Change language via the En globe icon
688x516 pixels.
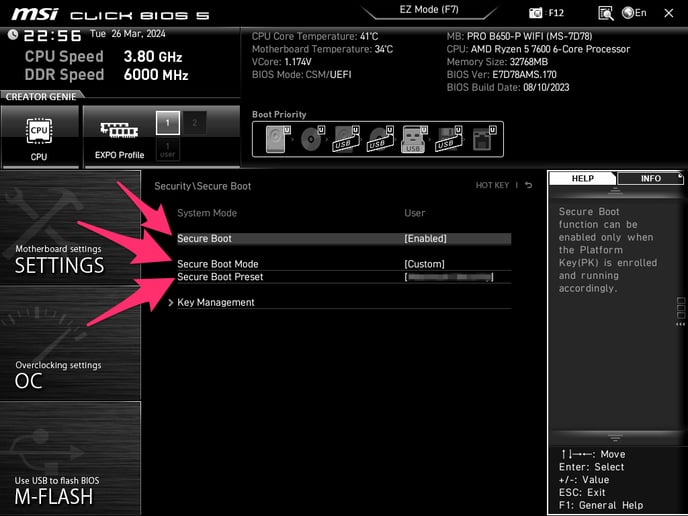pos(634,13)
